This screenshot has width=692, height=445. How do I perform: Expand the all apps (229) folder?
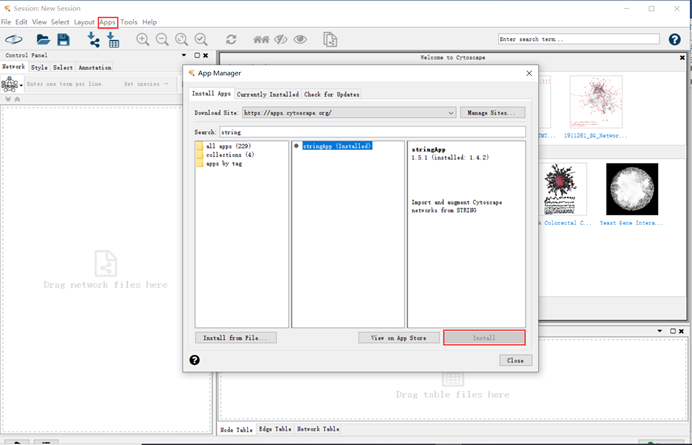(224, 146)
